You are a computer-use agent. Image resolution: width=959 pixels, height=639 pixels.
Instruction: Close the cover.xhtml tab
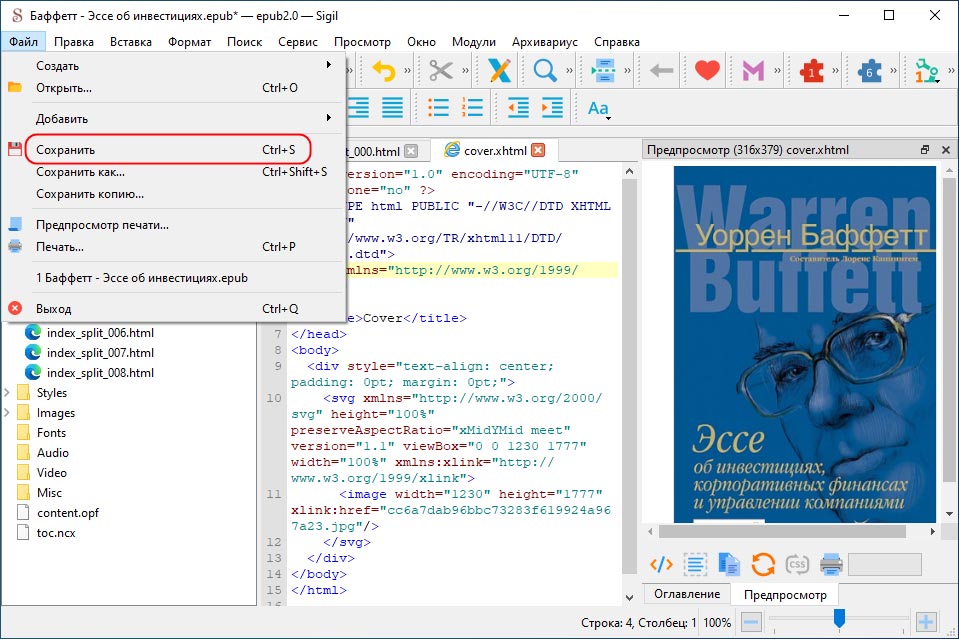click(x=538, y=150)
